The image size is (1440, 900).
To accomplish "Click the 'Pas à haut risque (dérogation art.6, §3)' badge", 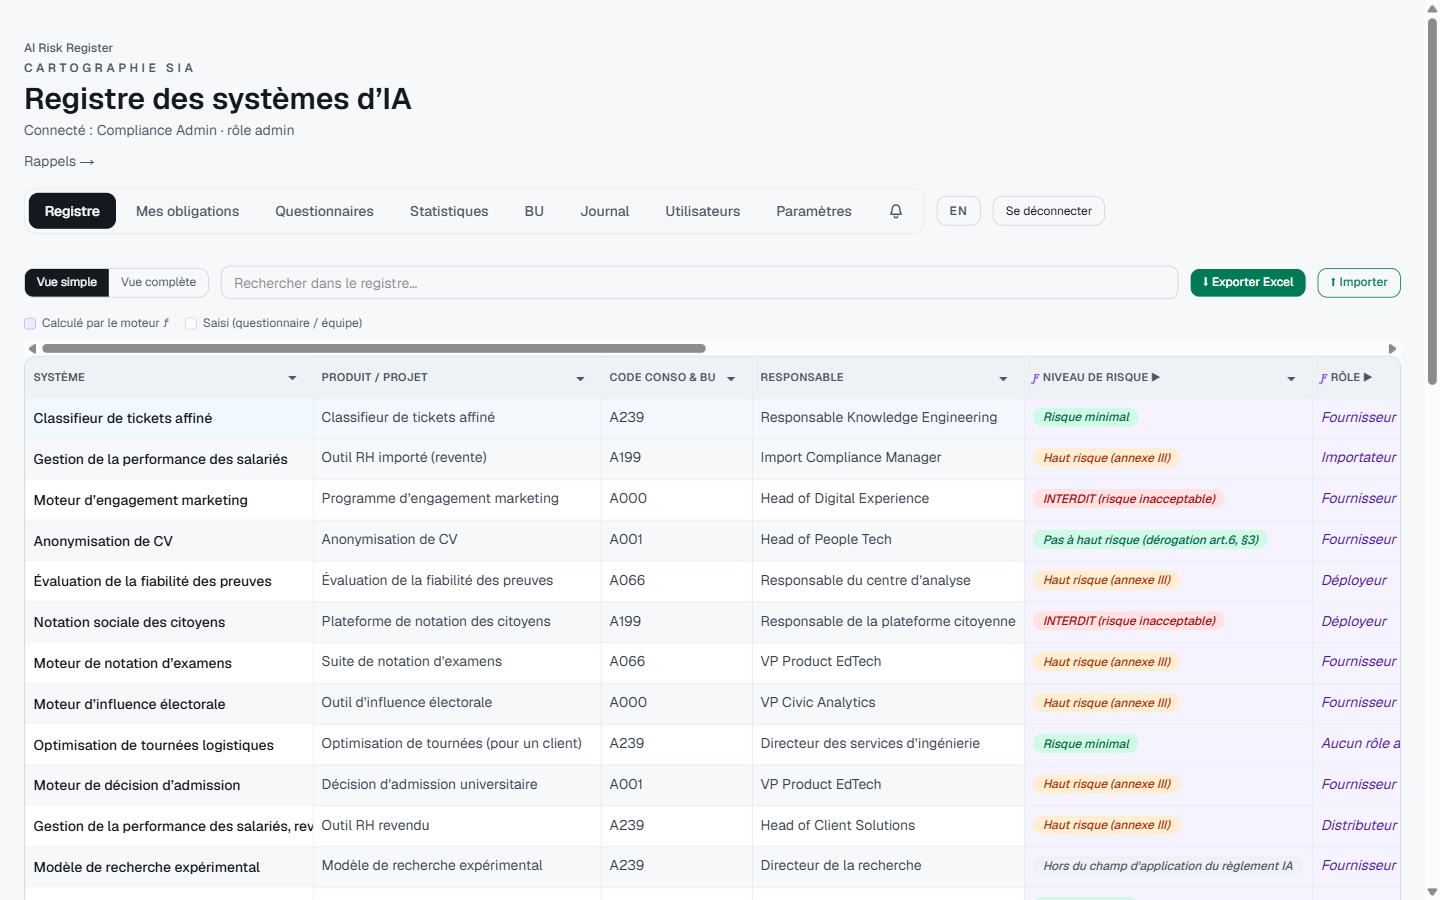I will (1151, 540).
